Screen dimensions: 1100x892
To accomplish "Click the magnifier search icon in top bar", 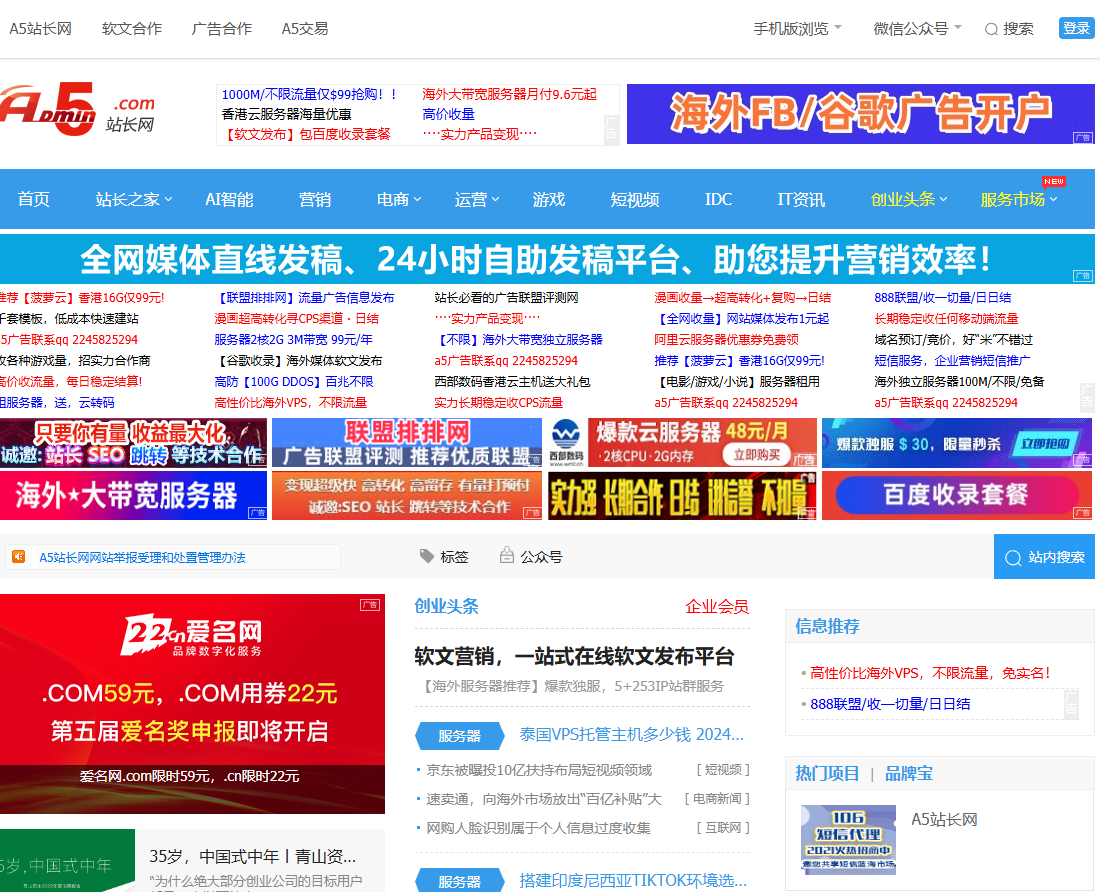I will 991,29.
